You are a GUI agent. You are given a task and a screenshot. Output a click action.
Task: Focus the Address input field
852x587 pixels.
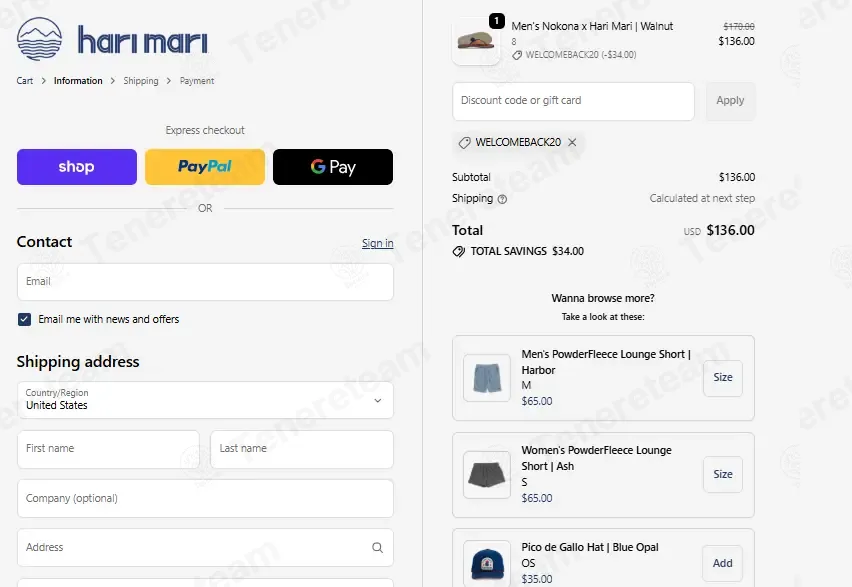pos(205,547)
